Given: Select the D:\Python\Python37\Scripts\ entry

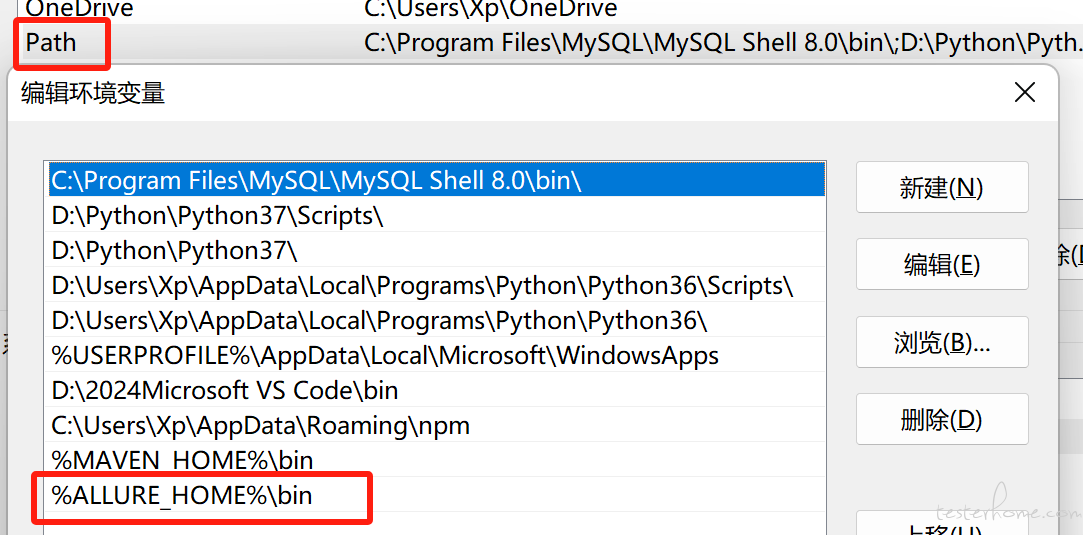Looking at the screenshot, I should click(x=436, y=215).
